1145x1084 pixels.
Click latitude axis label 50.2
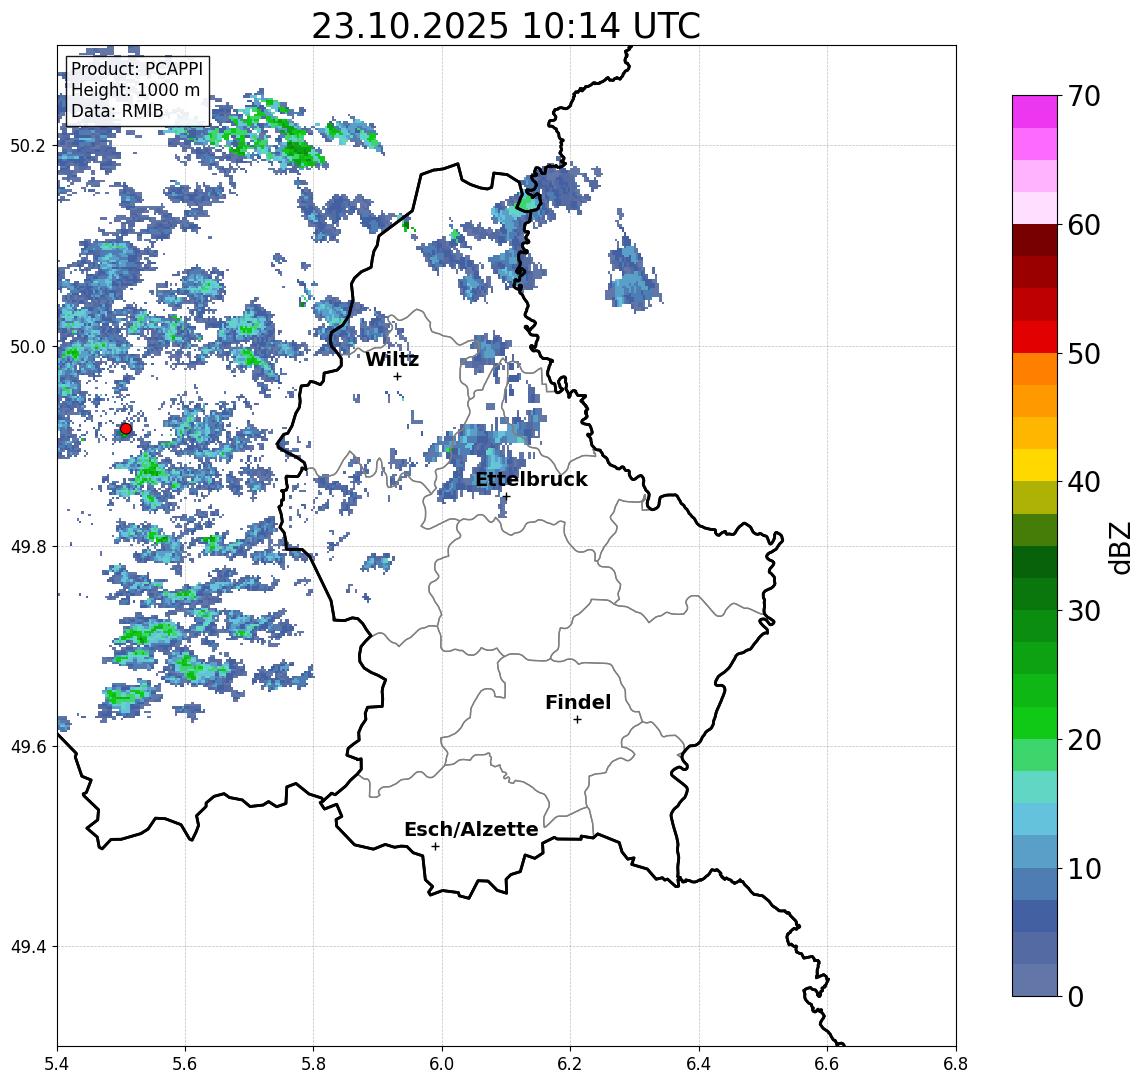pos(28,146)
